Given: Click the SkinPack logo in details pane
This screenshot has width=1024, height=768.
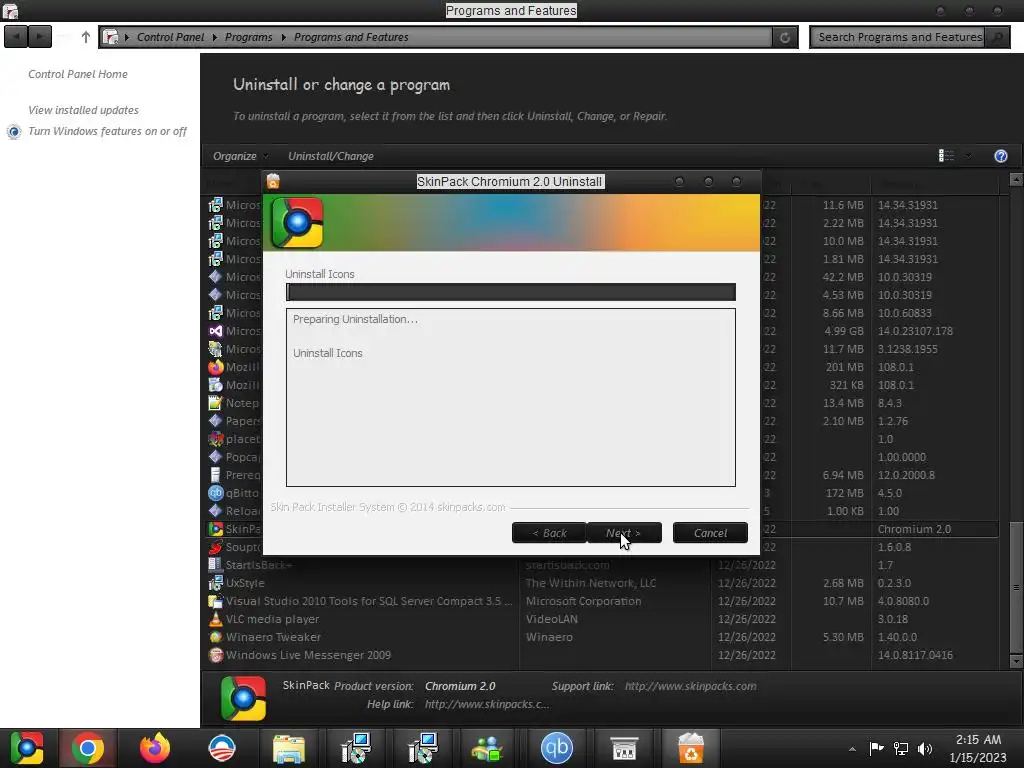Looking at the screenshot, I should tap(244, 698).
